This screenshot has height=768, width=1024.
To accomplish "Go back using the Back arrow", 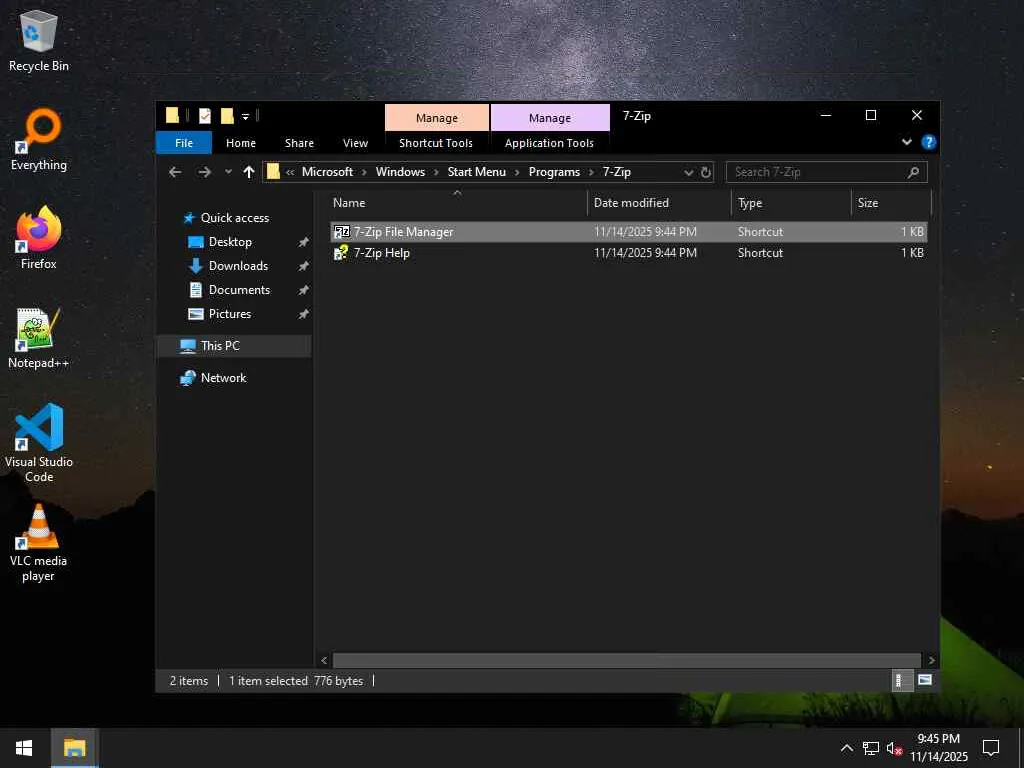I will (x=175, y=172).
